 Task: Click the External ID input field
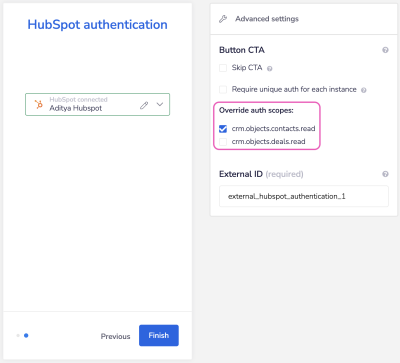[x=304, y=196]
